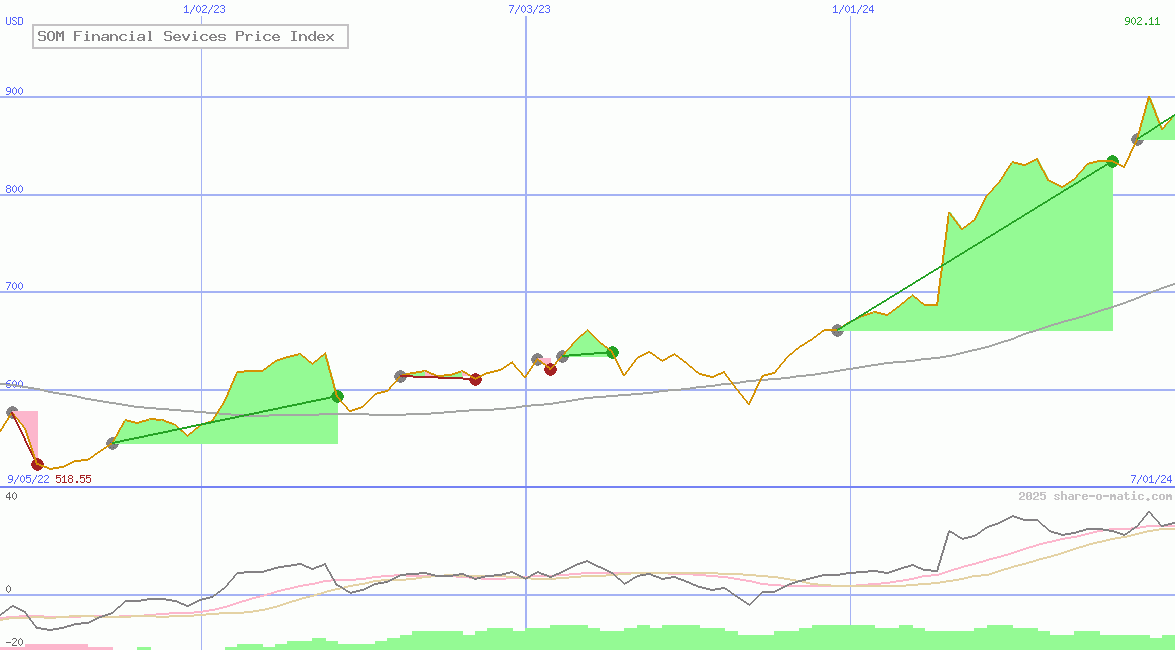This screenshot has width=1175, height=650.
Task: Click the 600 price axis label
Action: pyautogui.click(x=14, y=385)
